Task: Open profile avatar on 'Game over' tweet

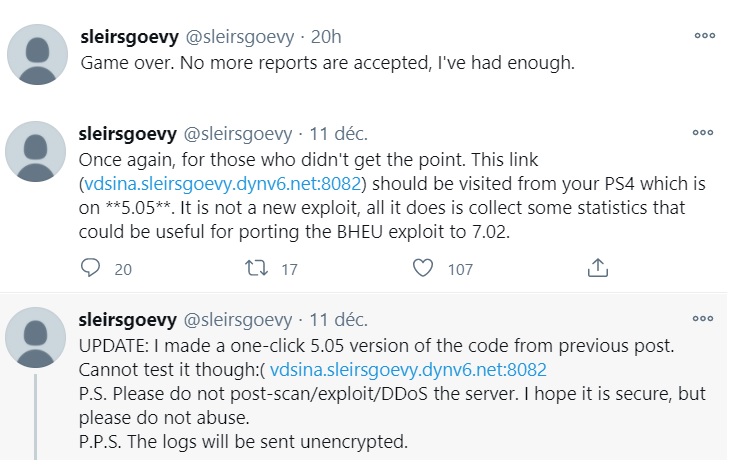Action: click(37, 55)
